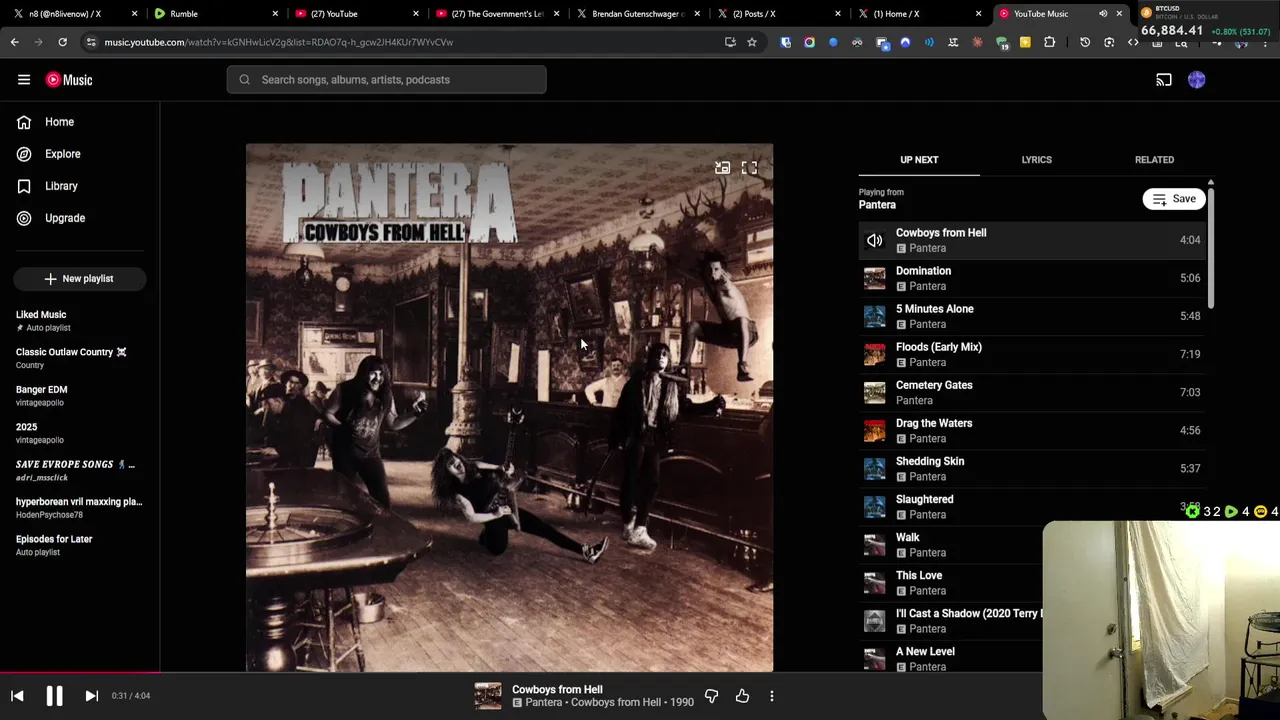This screenshot has height=720, width=1280.
Task: Save the Pantera queue
Action: point(1174,199)
